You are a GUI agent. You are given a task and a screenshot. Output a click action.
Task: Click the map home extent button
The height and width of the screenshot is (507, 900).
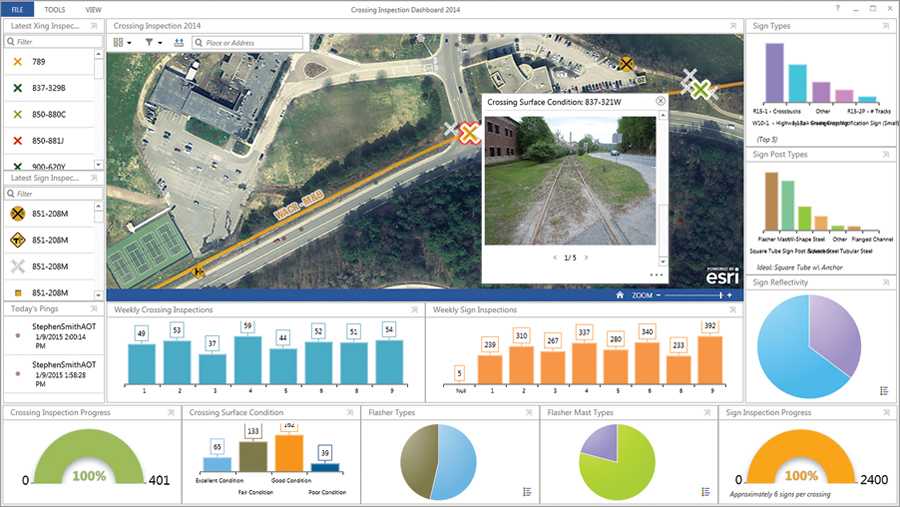point(620,295)
